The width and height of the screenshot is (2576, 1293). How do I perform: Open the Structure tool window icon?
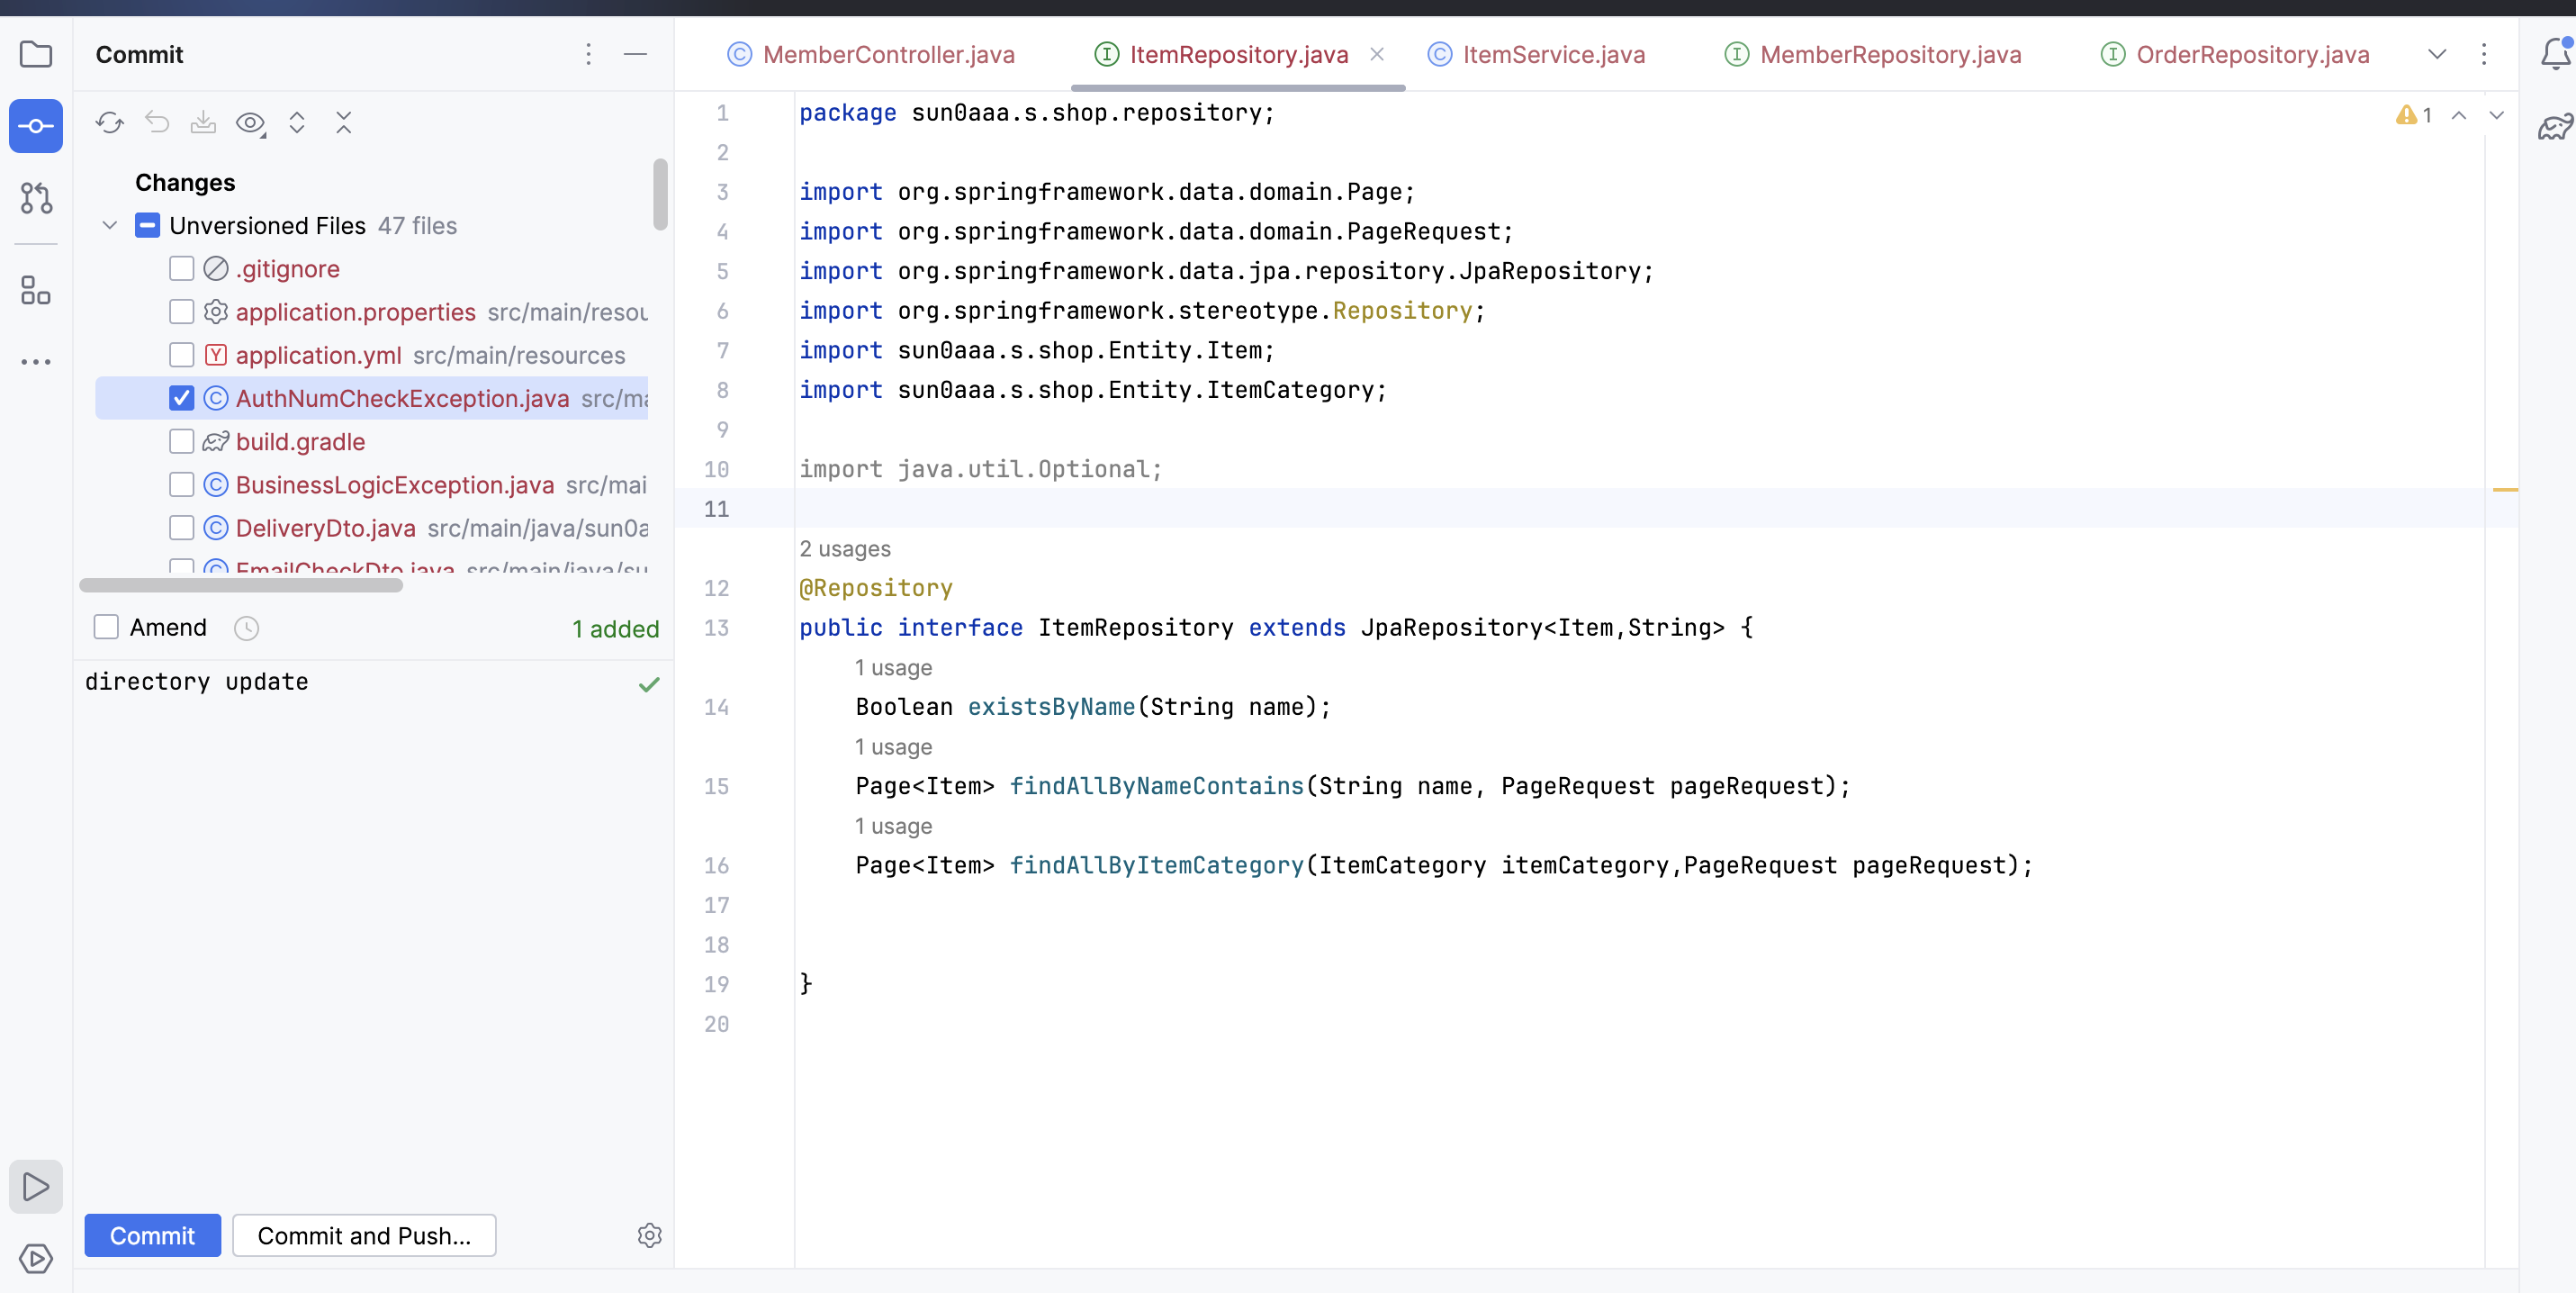pos(36,291)
